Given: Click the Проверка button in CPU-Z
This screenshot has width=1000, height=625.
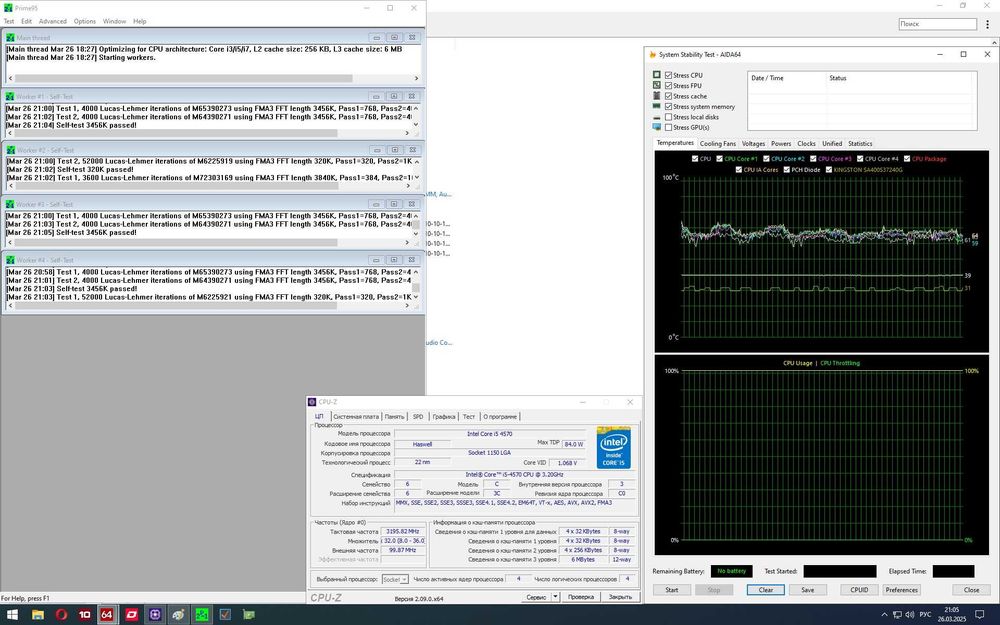Looking at the screenshot, I should point(581,597).
